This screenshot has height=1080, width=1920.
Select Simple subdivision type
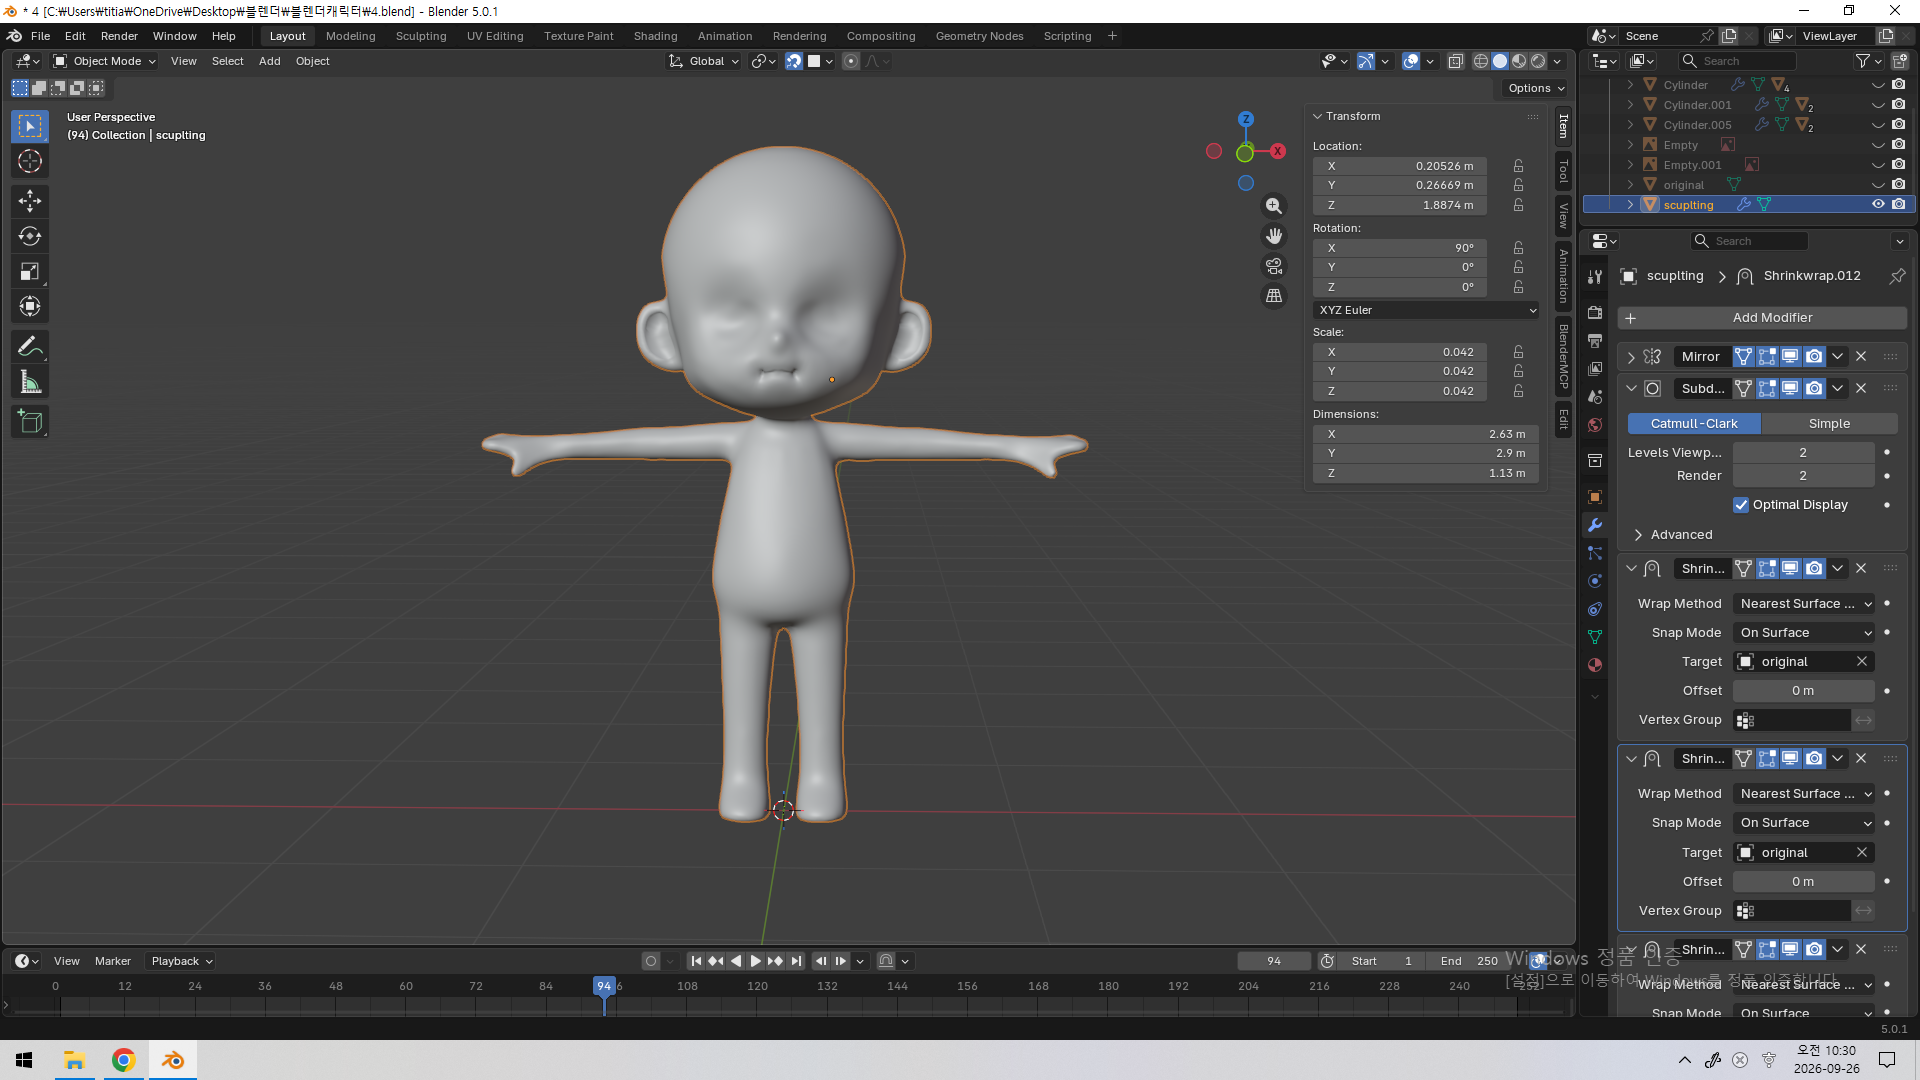click(1829, 424)
